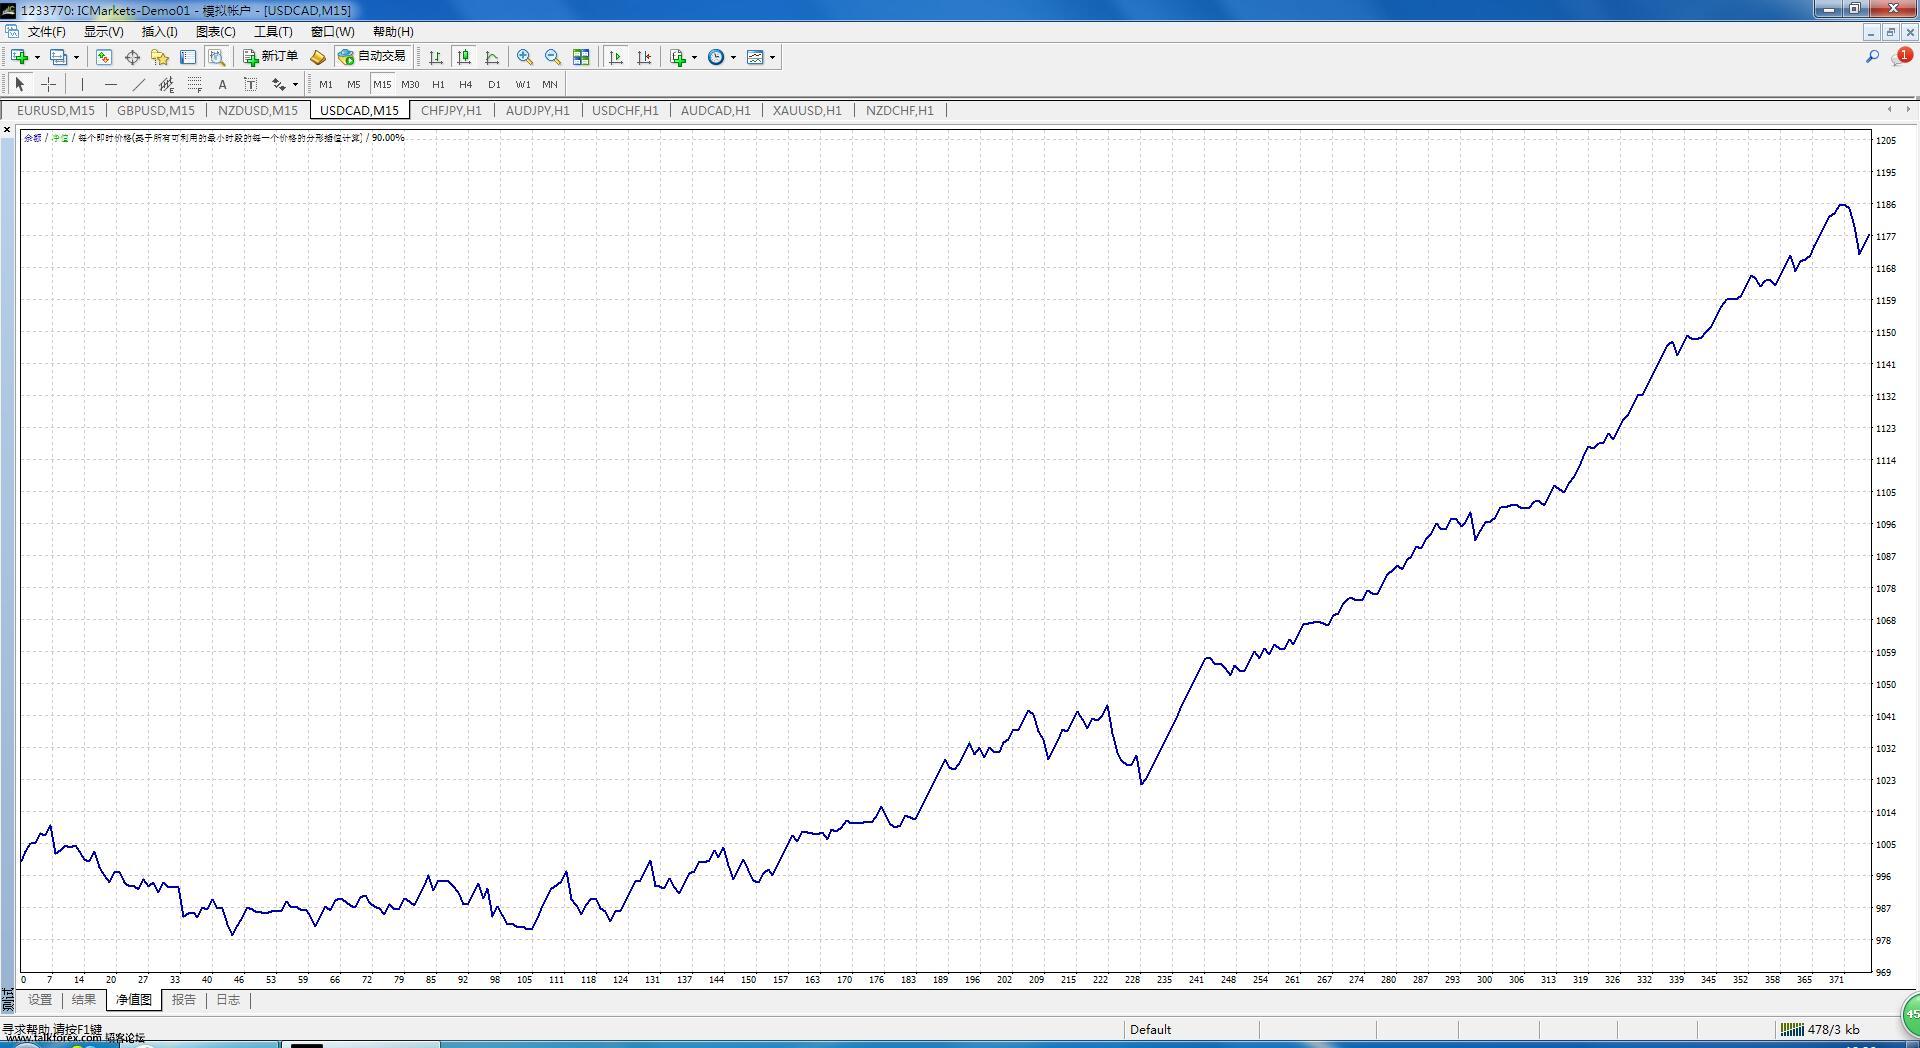The height and width of the screenshot is (1048, 1920).
Task: Select the trendline drawing tool
Action: 138,84
